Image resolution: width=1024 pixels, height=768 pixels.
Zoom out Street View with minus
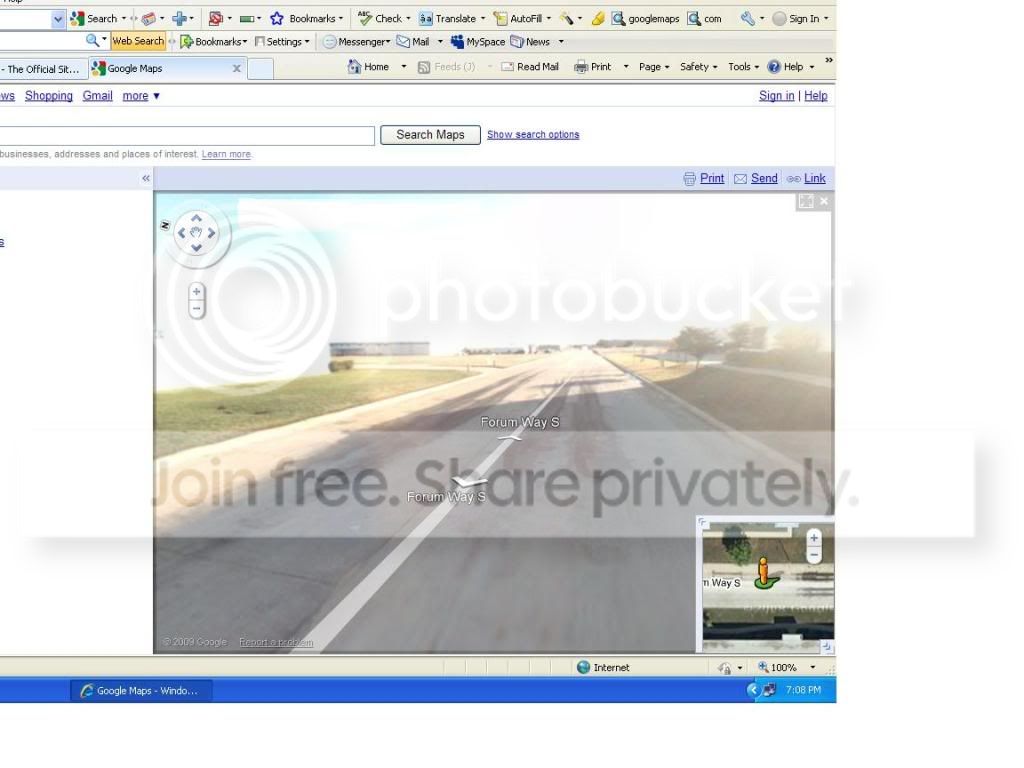click(197, 309)
